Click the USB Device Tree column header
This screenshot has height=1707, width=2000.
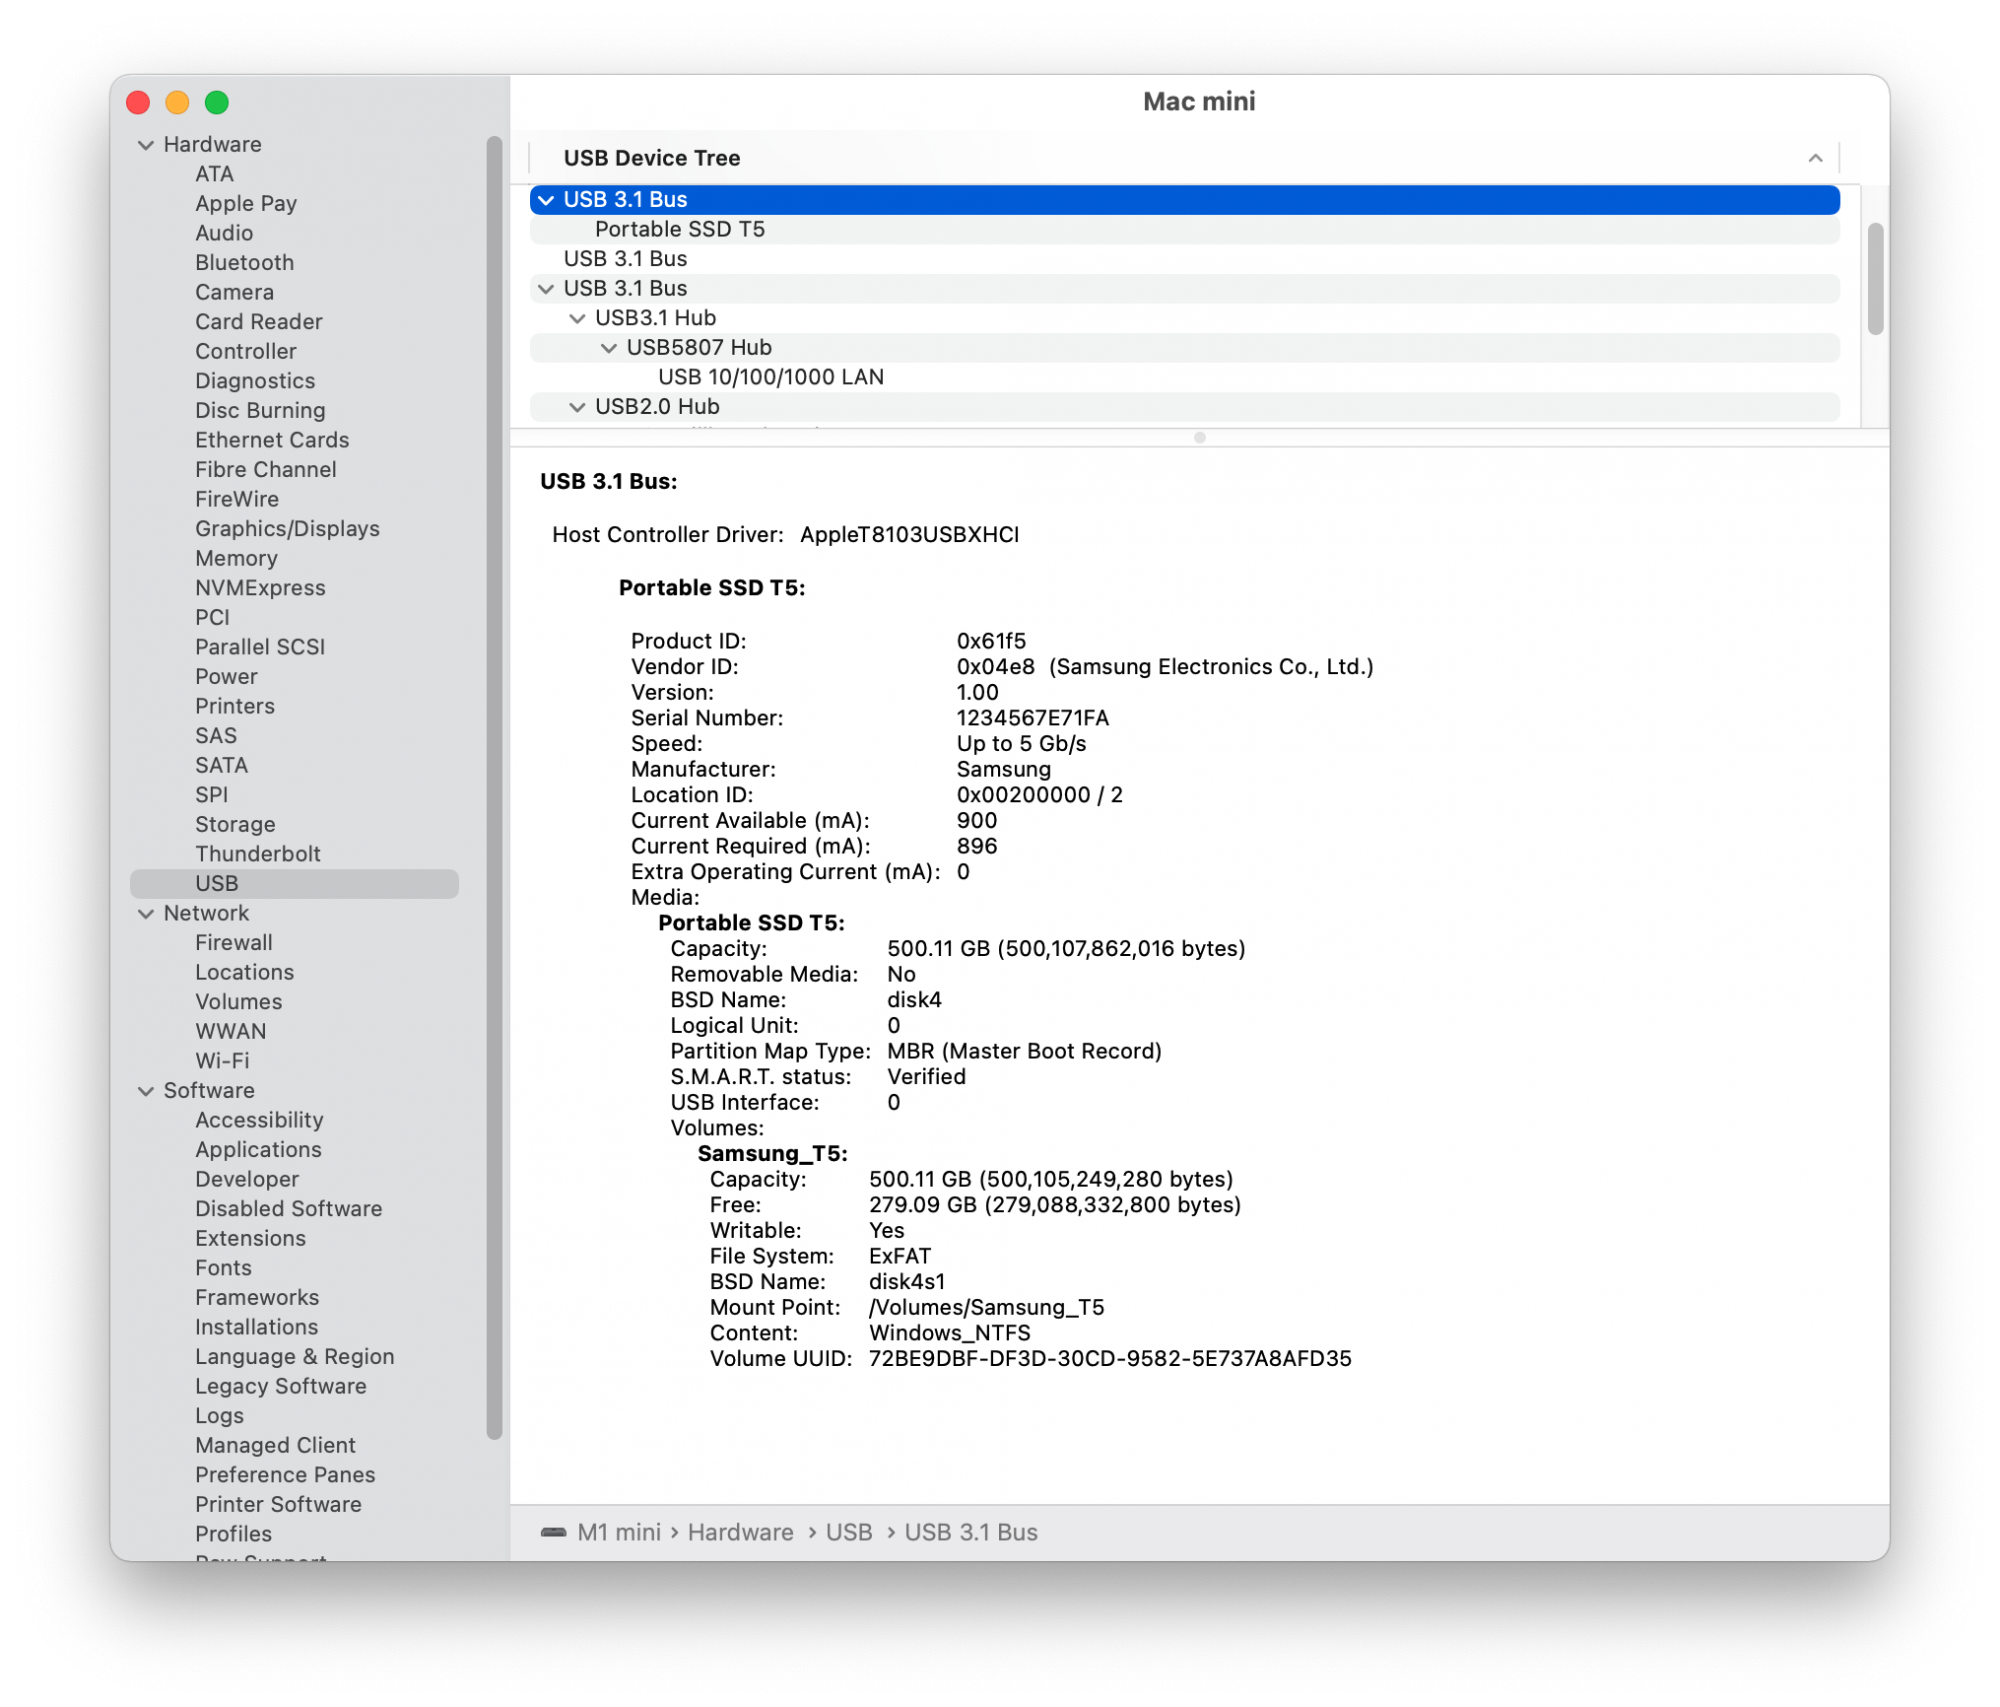point(651,158)
